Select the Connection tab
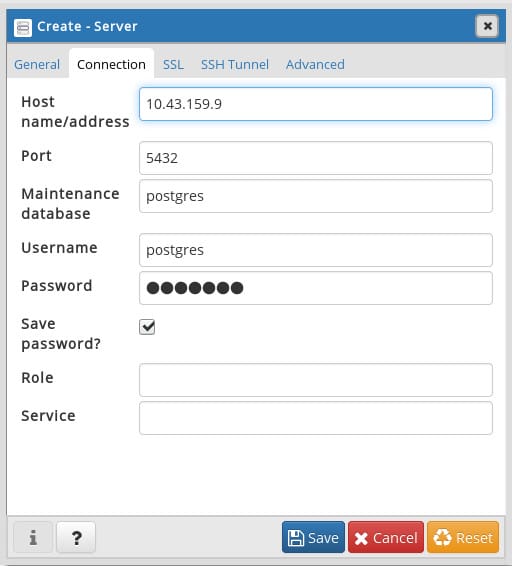512x566 pixels. 111,65
